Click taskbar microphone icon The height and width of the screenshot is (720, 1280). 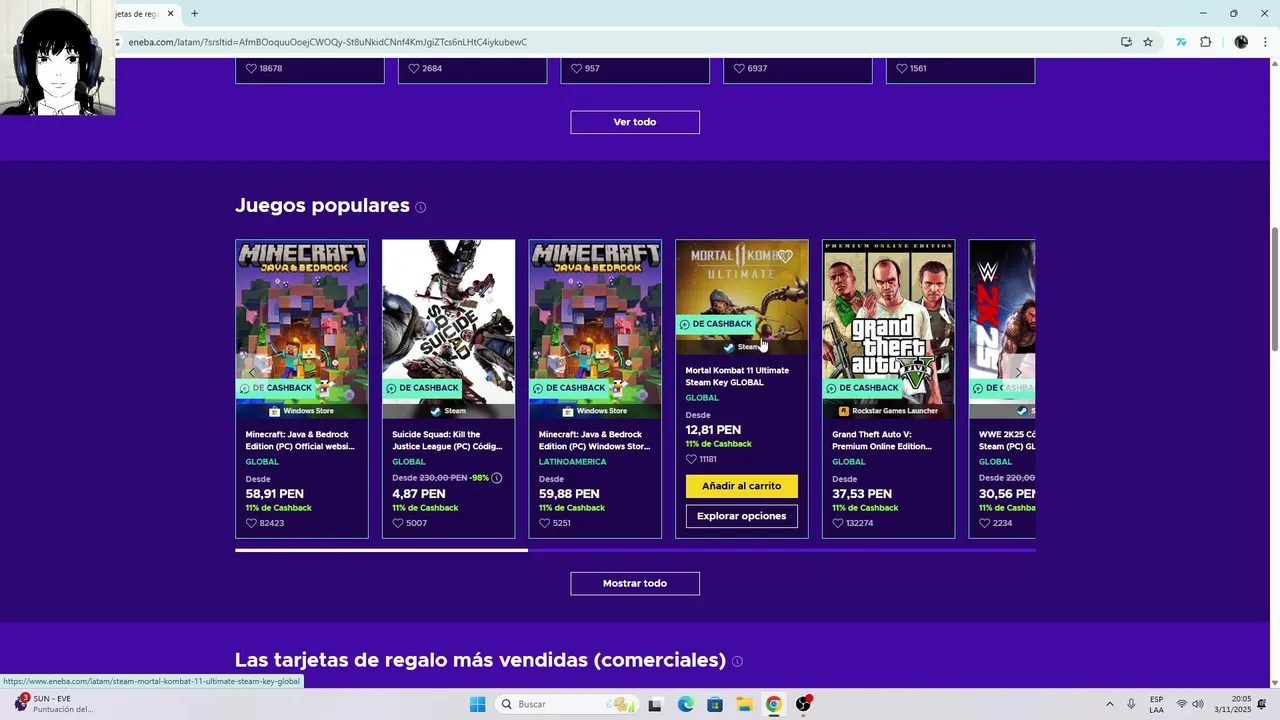pyautogui.click(x=1131, y=704)
